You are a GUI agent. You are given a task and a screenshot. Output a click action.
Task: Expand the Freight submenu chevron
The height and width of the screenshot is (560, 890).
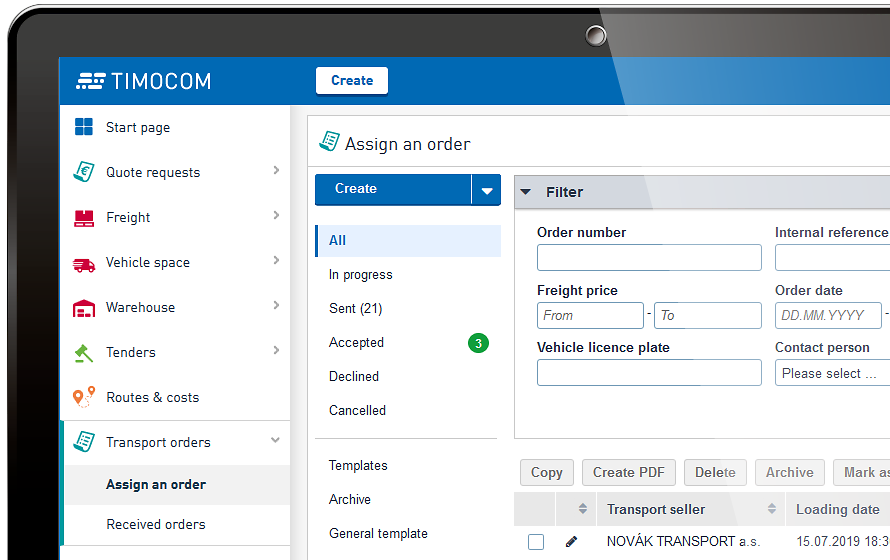[276, 215]
